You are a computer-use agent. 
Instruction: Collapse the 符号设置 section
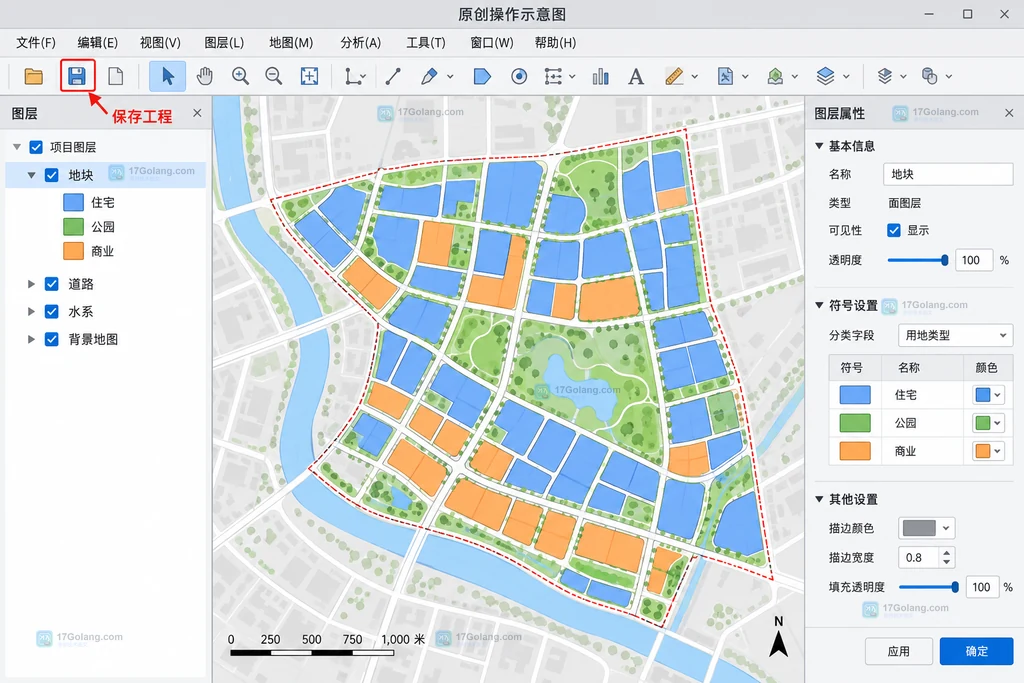[819, 305]
